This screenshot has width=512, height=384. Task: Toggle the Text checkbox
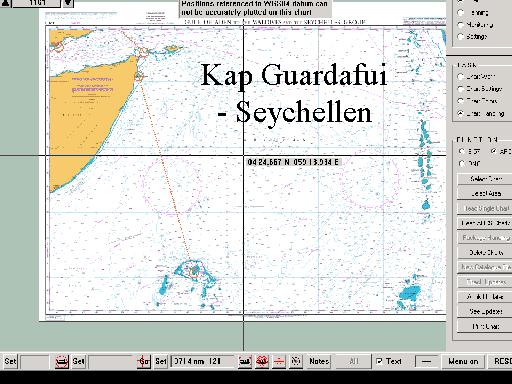[379, 361]
